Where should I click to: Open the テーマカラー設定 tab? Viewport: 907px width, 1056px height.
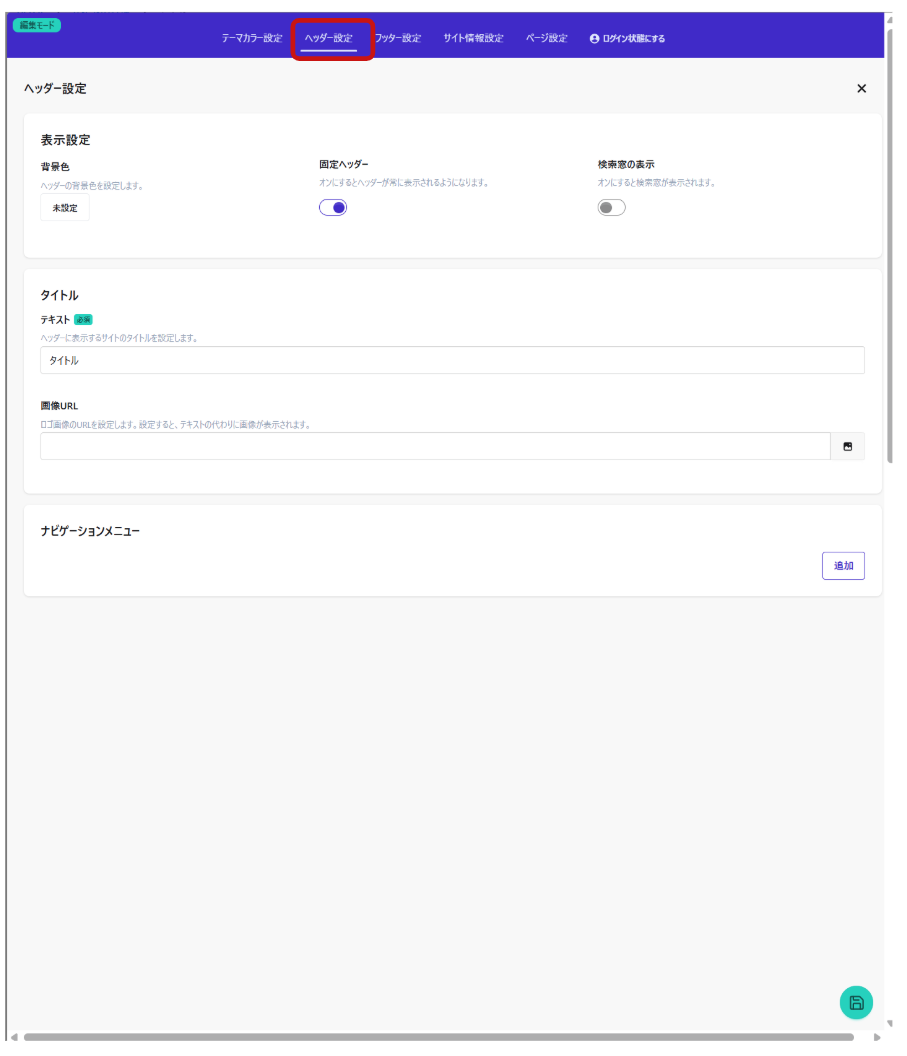click(252, 39)
